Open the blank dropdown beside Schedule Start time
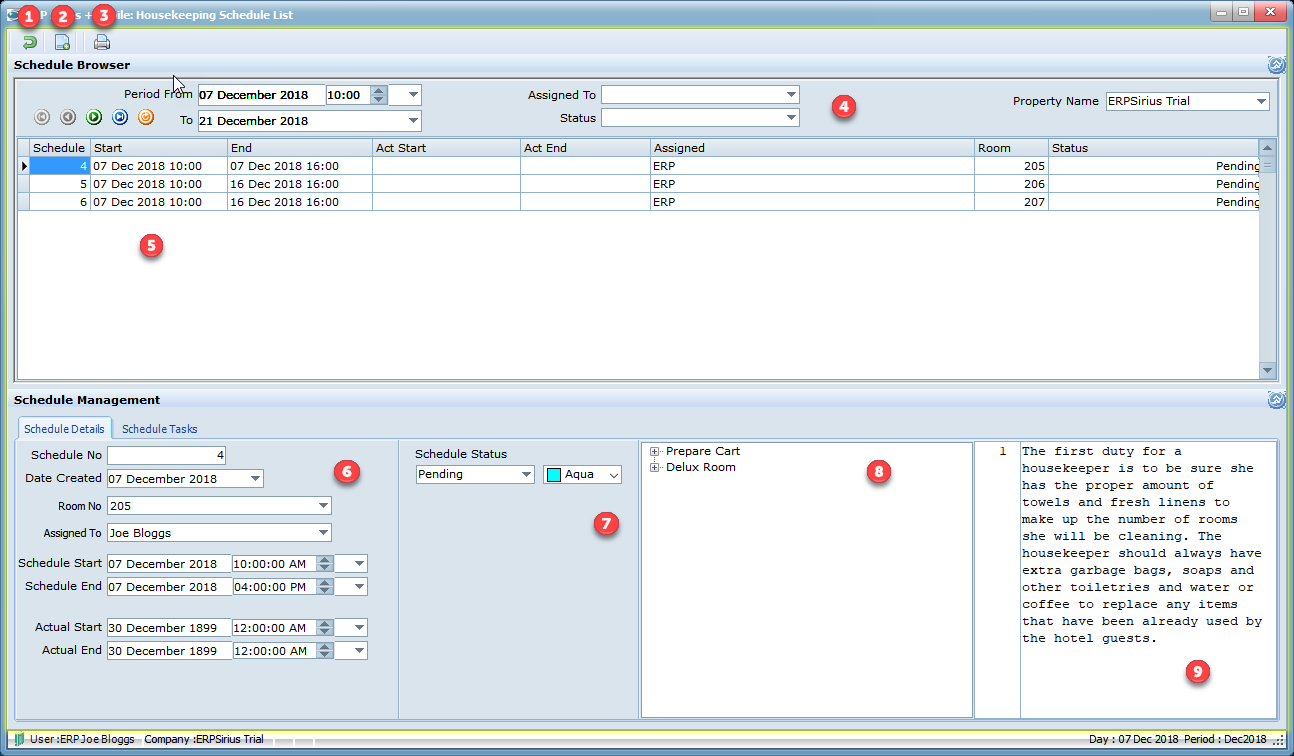Viewport: 1294px width, 756px height. tap(351, 563)
